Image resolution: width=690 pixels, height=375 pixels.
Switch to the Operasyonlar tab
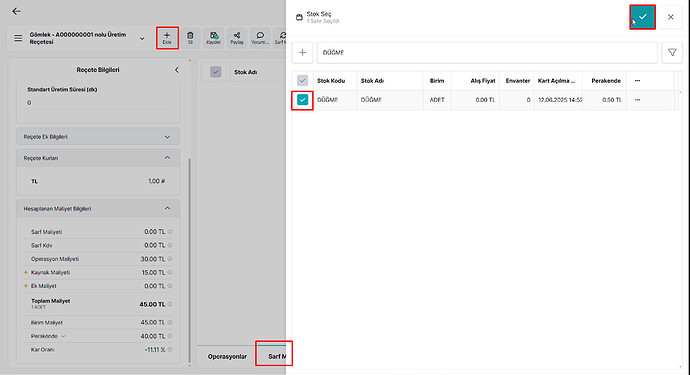coord(227,357)
